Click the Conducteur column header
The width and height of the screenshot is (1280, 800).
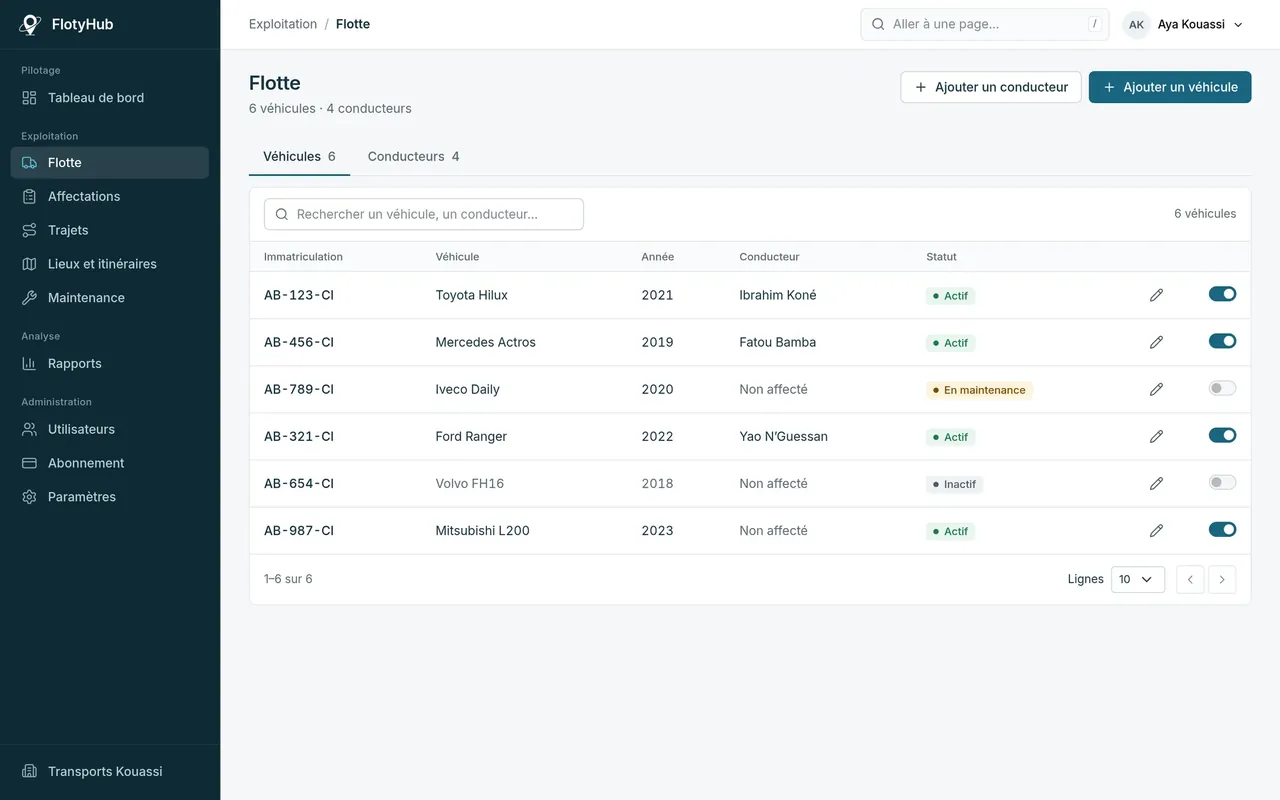tap(769, 257)
